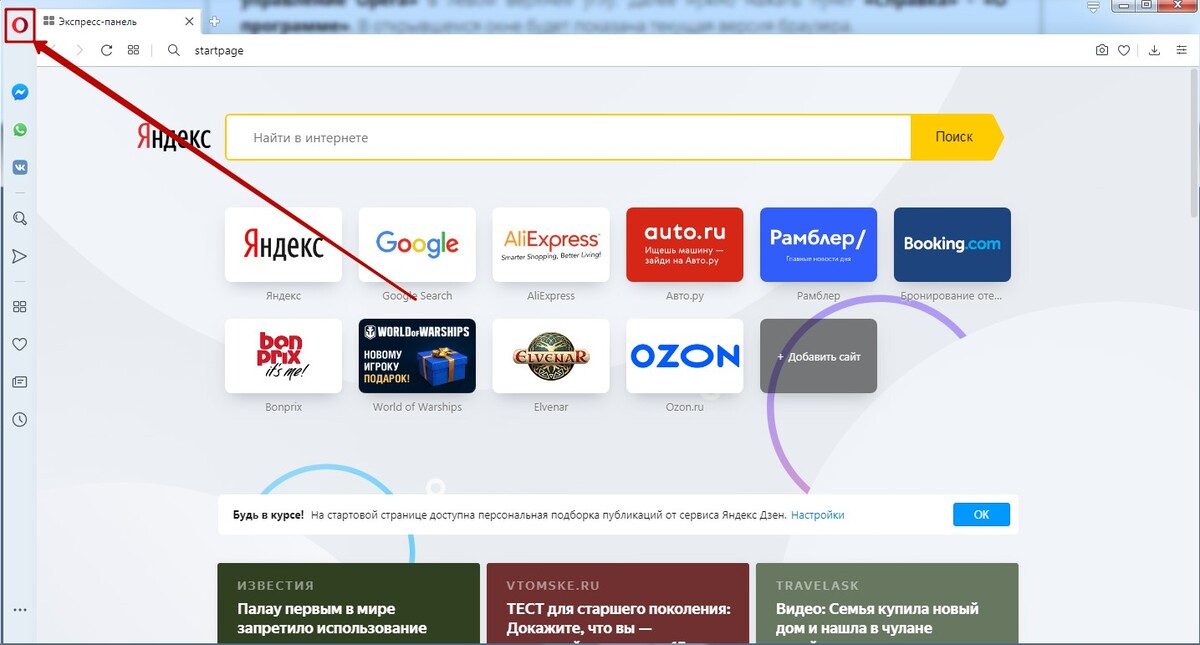Open the OZON speed dial tile
The height and width of the screenshot is (645, 1200).
click(x=685, y=356)
